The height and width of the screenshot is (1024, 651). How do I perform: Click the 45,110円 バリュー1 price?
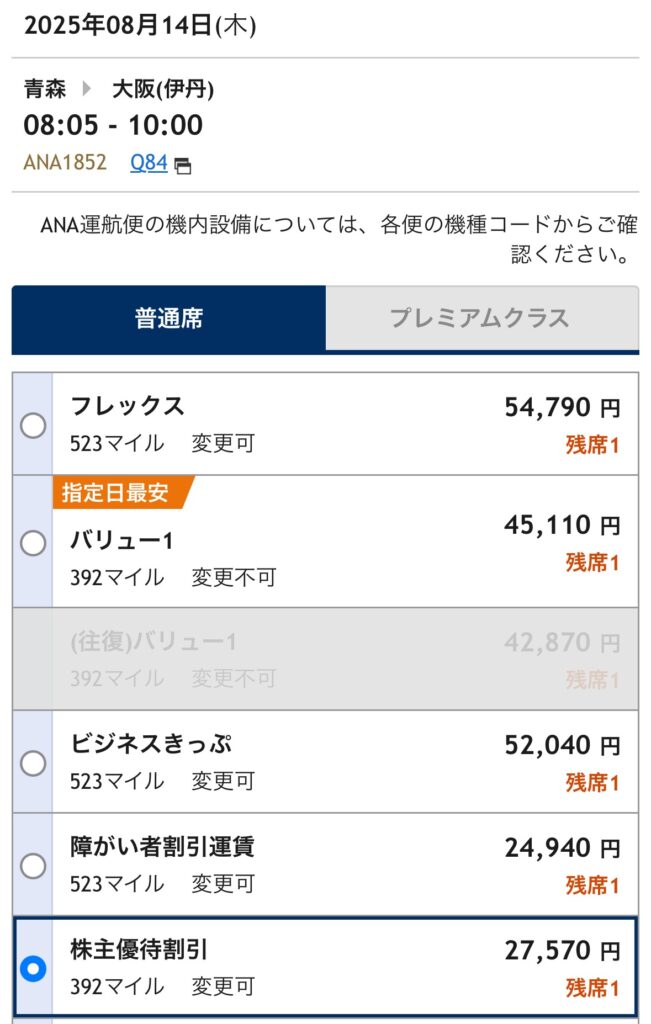(562, 525)
